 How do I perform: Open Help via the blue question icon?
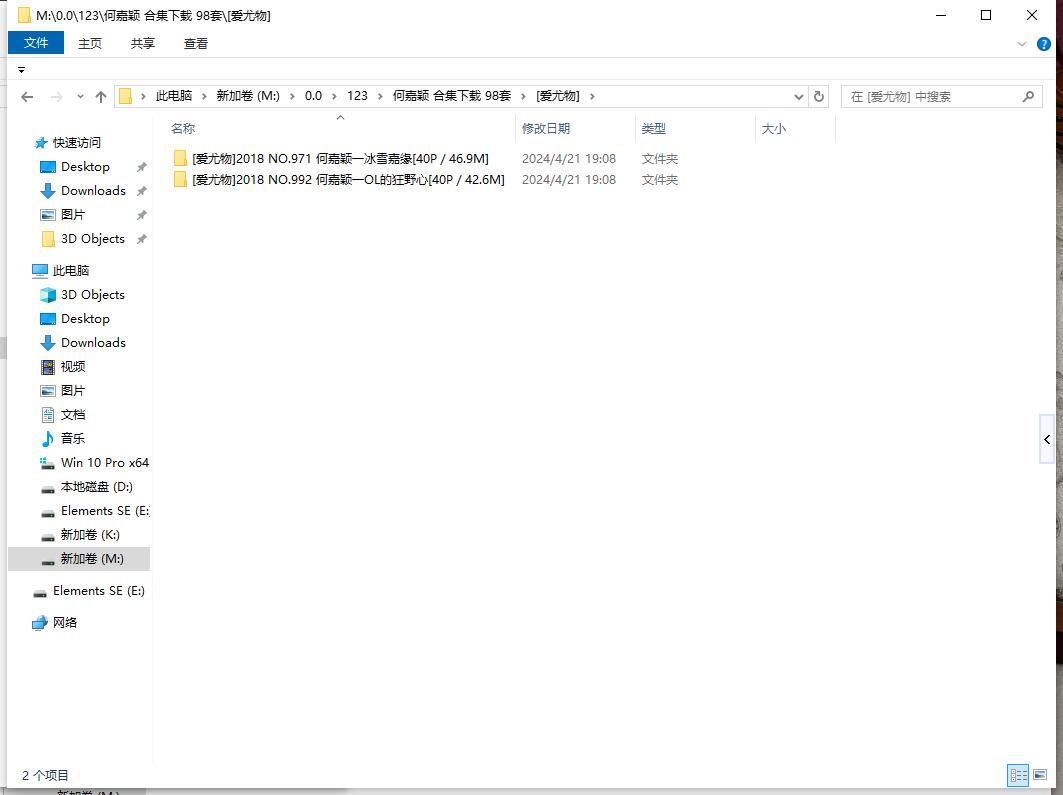click(1044, 44)
